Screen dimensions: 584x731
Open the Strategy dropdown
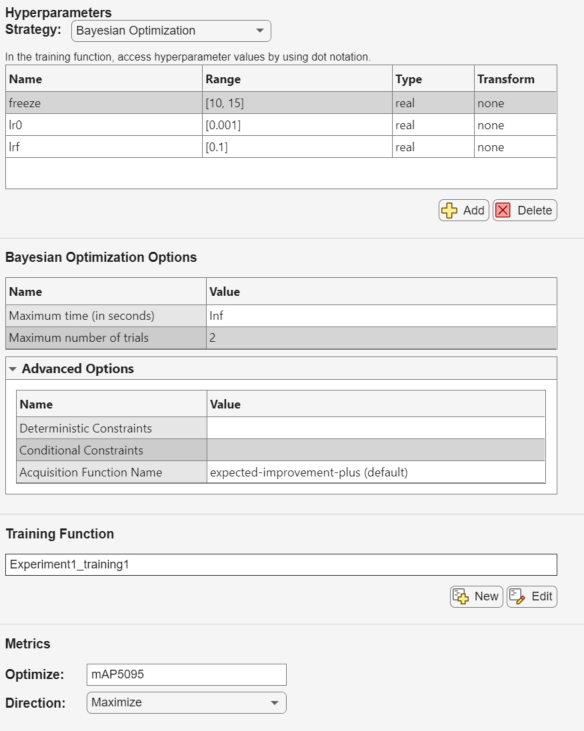point(171,31)
